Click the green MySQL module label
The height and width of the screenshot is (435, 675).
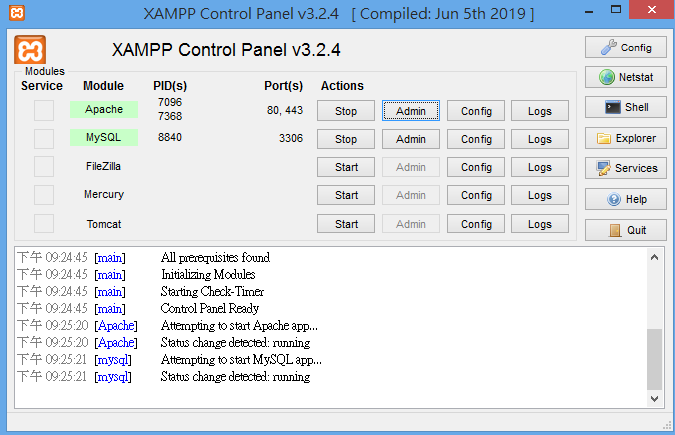coord(104,137)
